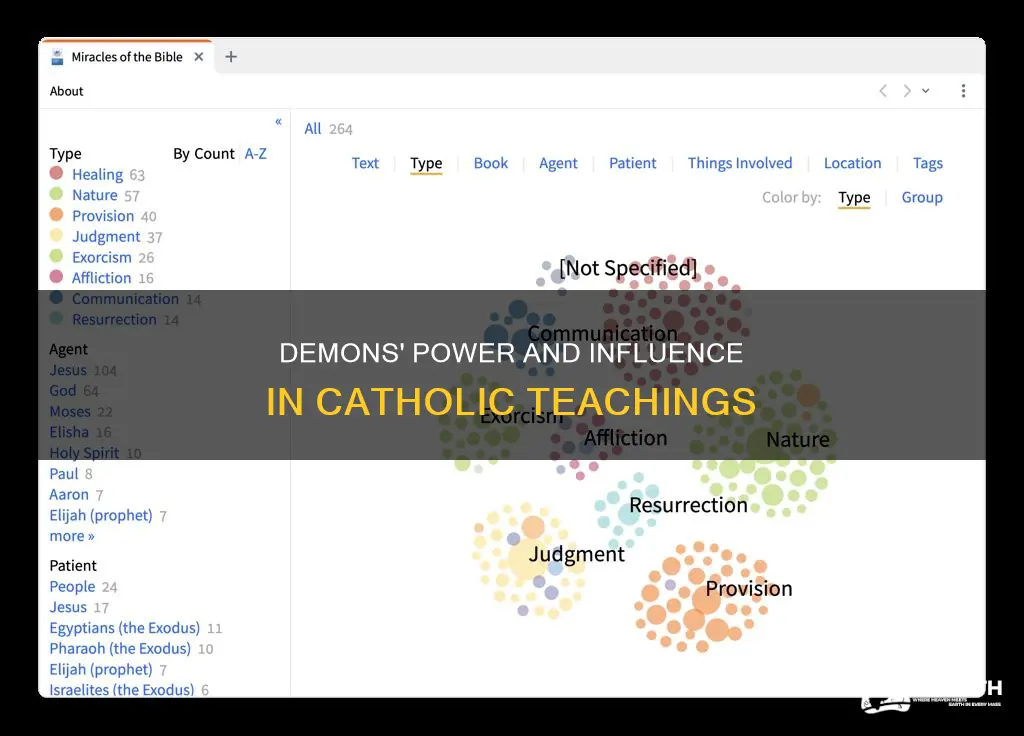The height and width of the screenshot is (736, 1024).
Task: Filter by Affliction type
Action: 102,278
